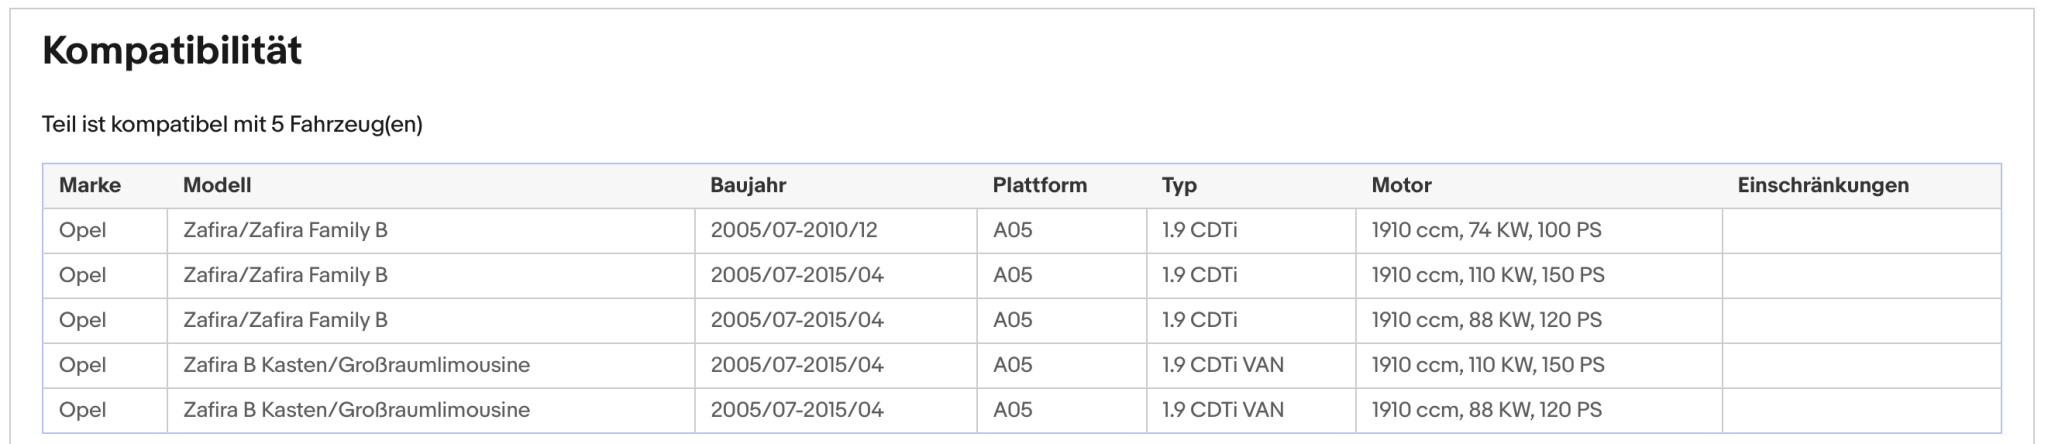Select the Modell column header
Viewport: 2048px width, 444px height.
click(x=217, y=185)
